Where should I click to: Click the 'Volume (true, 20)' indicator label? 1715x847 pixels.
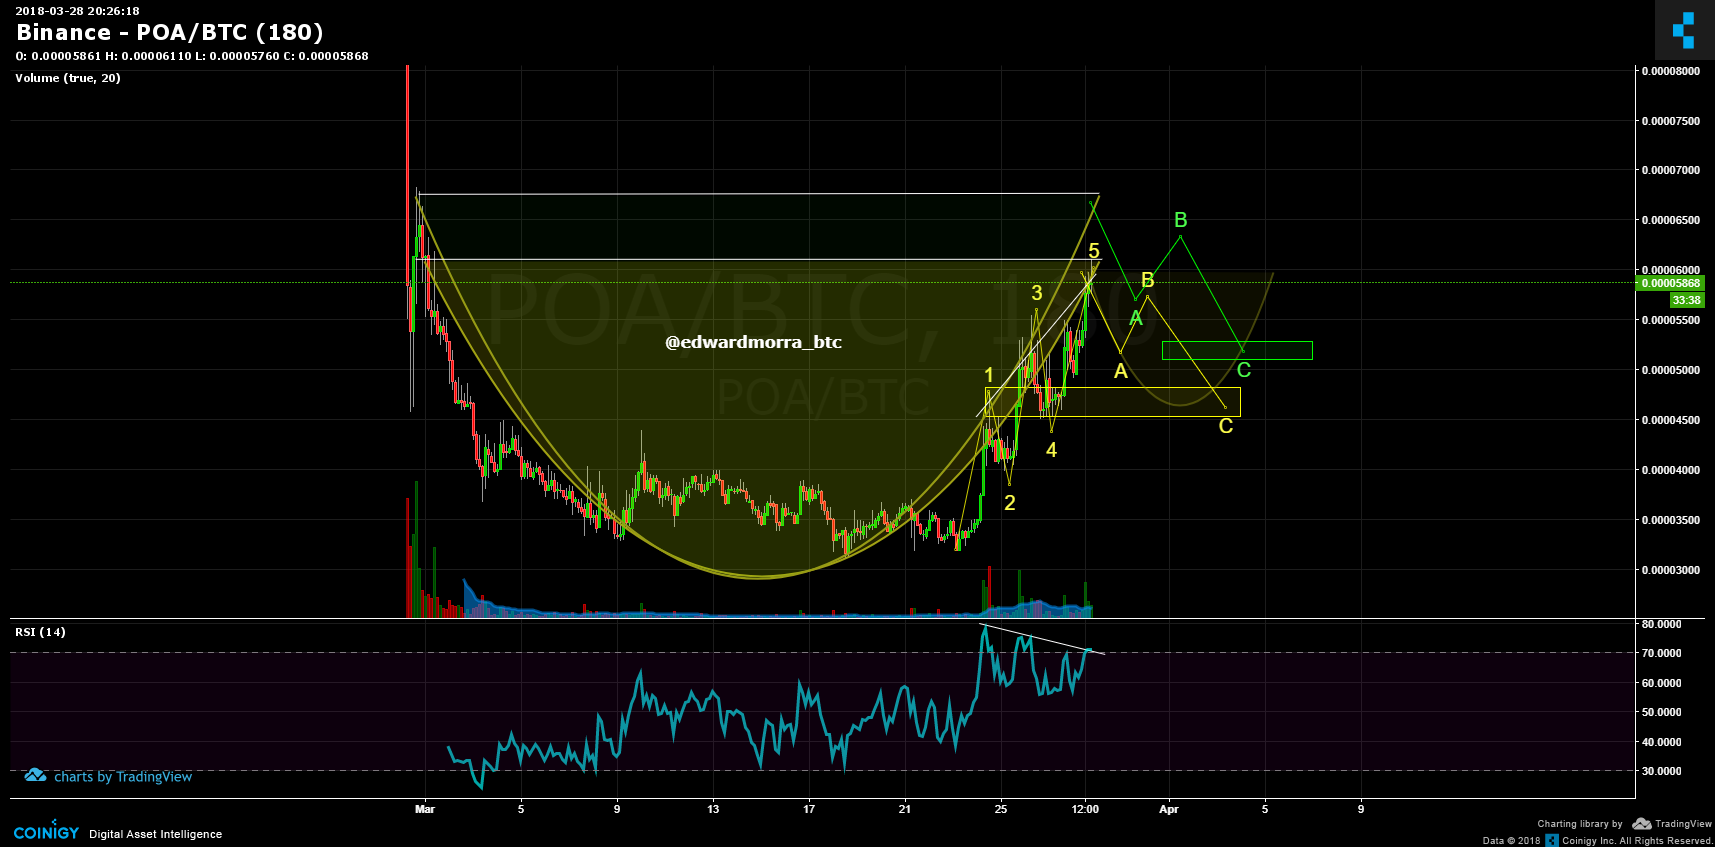pyautogui.click(x=68, y=78)
